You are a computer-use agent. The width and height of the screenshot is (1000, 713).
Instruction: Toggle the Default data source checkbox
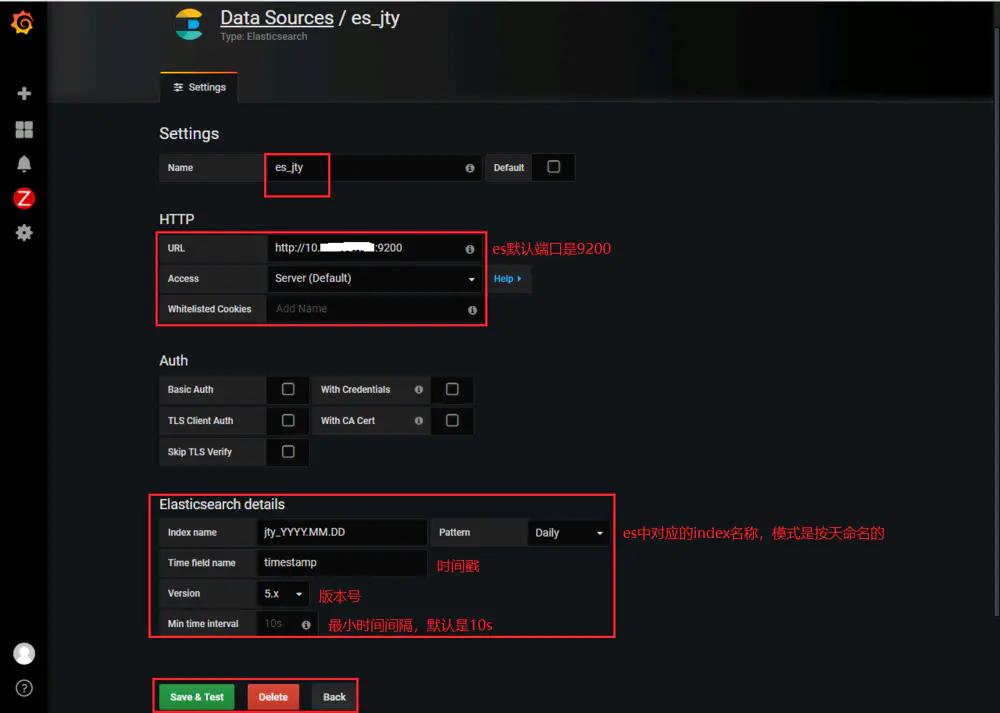[x=554, y=166]
